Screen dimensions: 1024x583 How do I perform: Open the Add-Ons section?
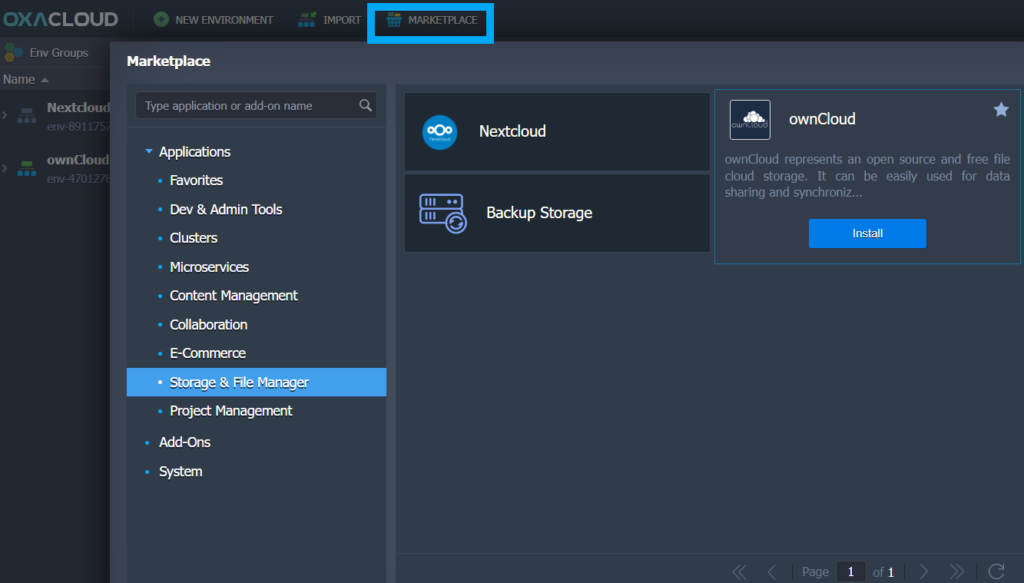[185, 442]
